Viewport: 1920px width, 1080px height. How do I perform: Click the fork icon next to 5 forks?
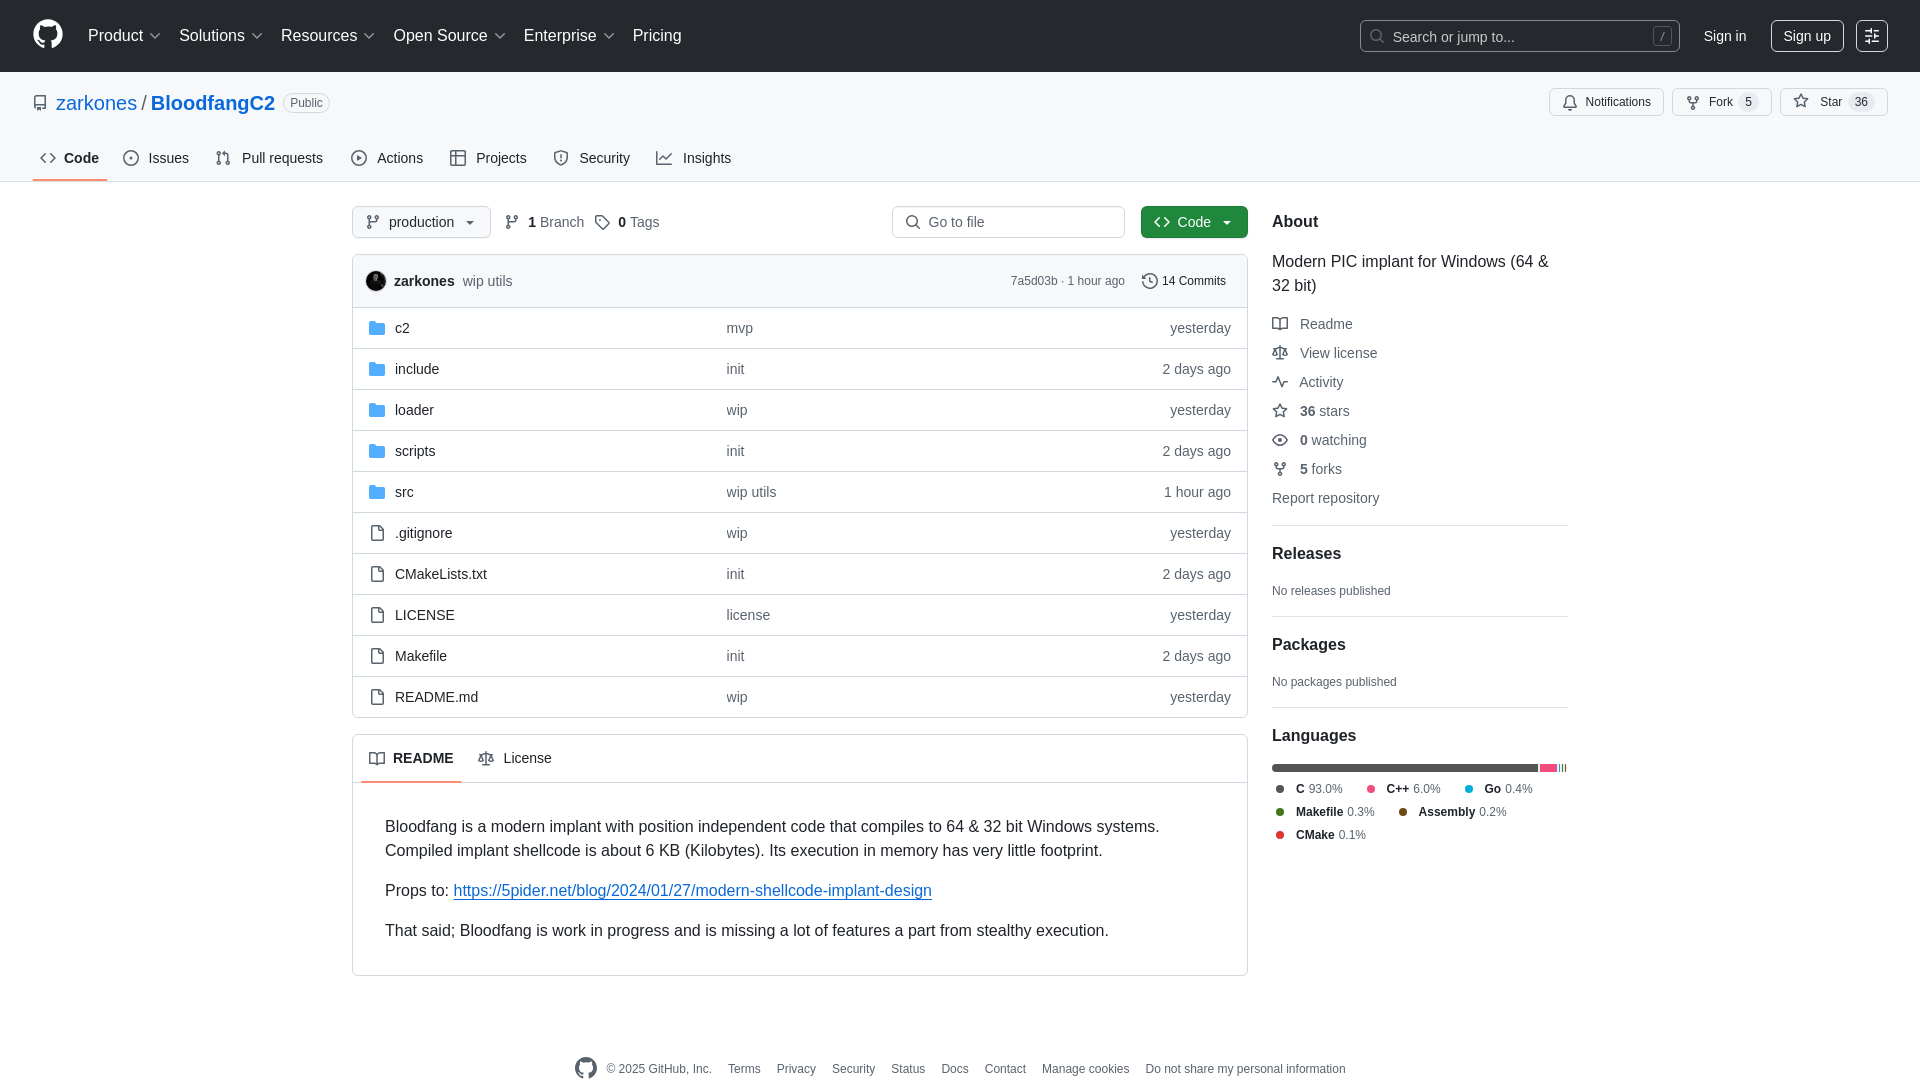tap(1280, 469)
